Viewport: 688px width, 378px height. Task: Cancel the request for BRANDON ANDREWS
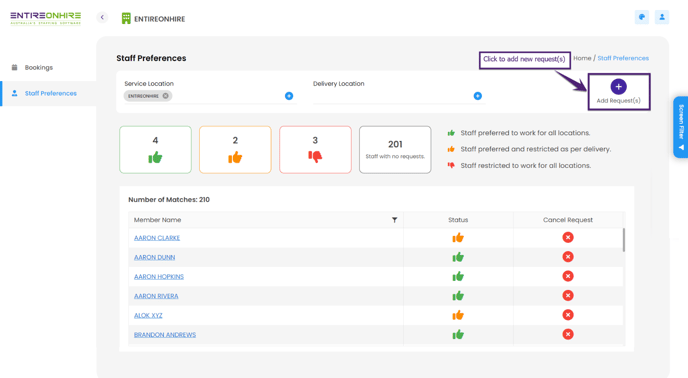(568, 335)
